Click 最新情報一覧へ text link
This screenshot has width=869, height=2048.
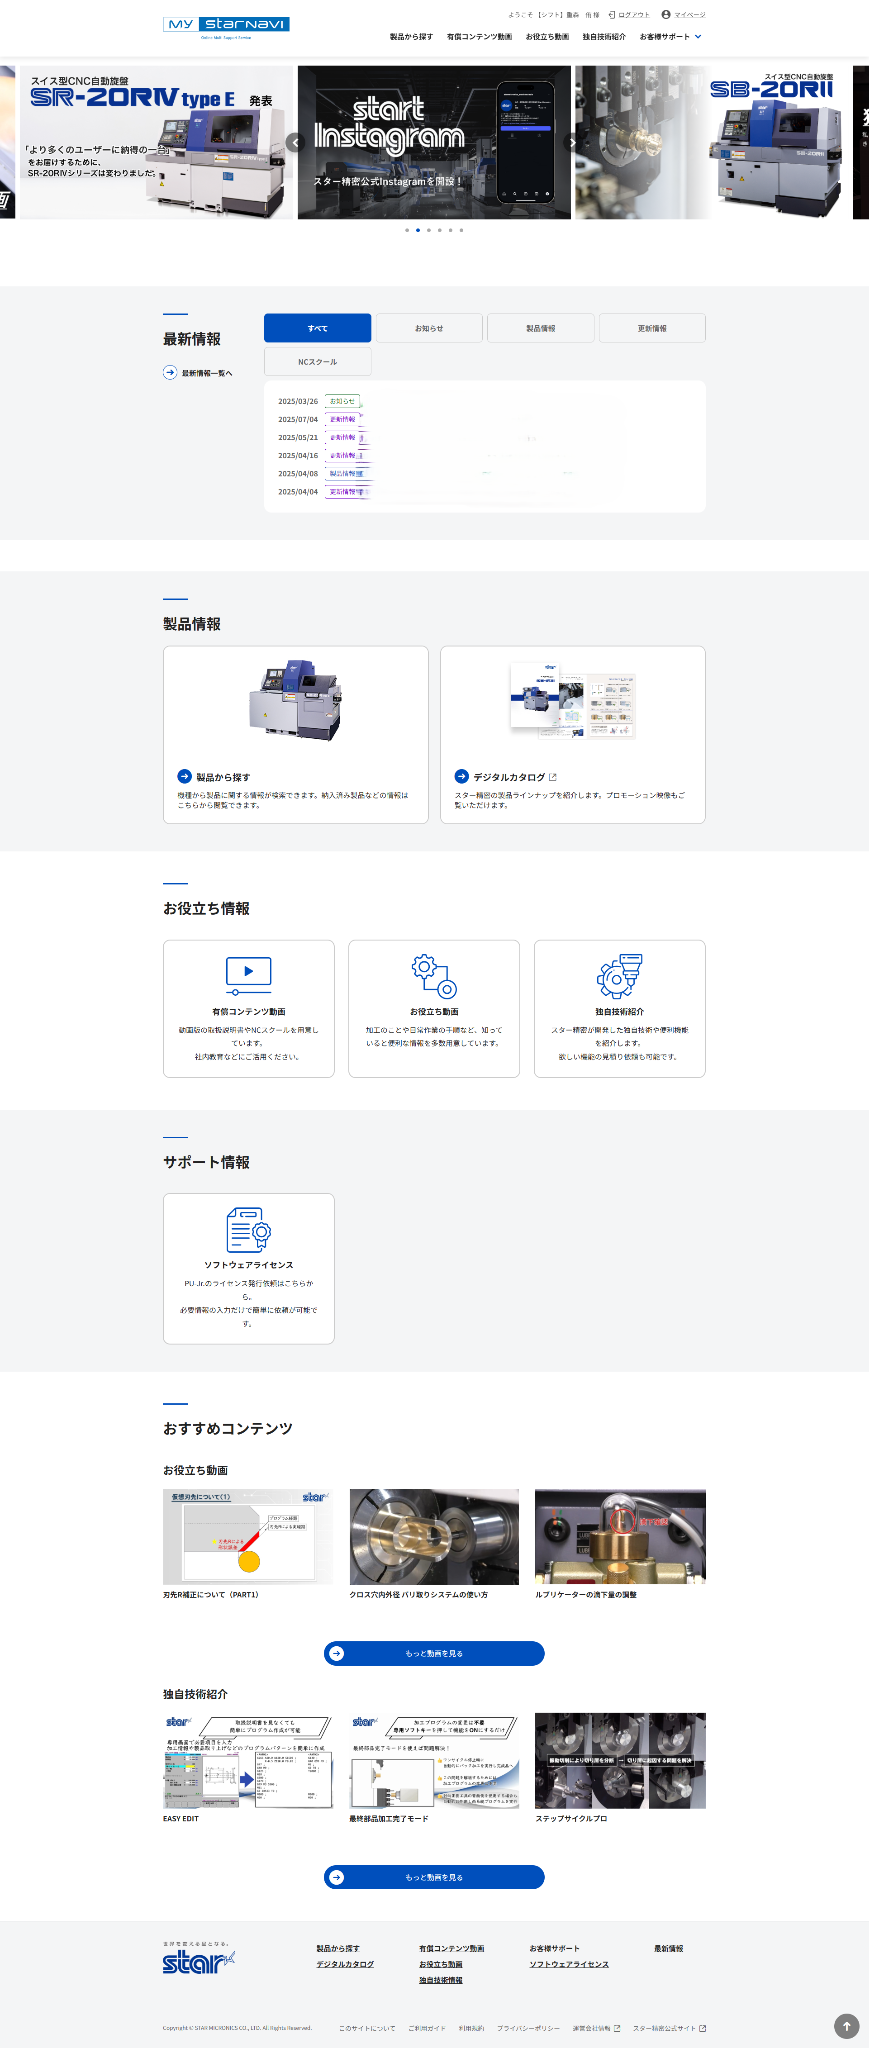tap(207, 373)
